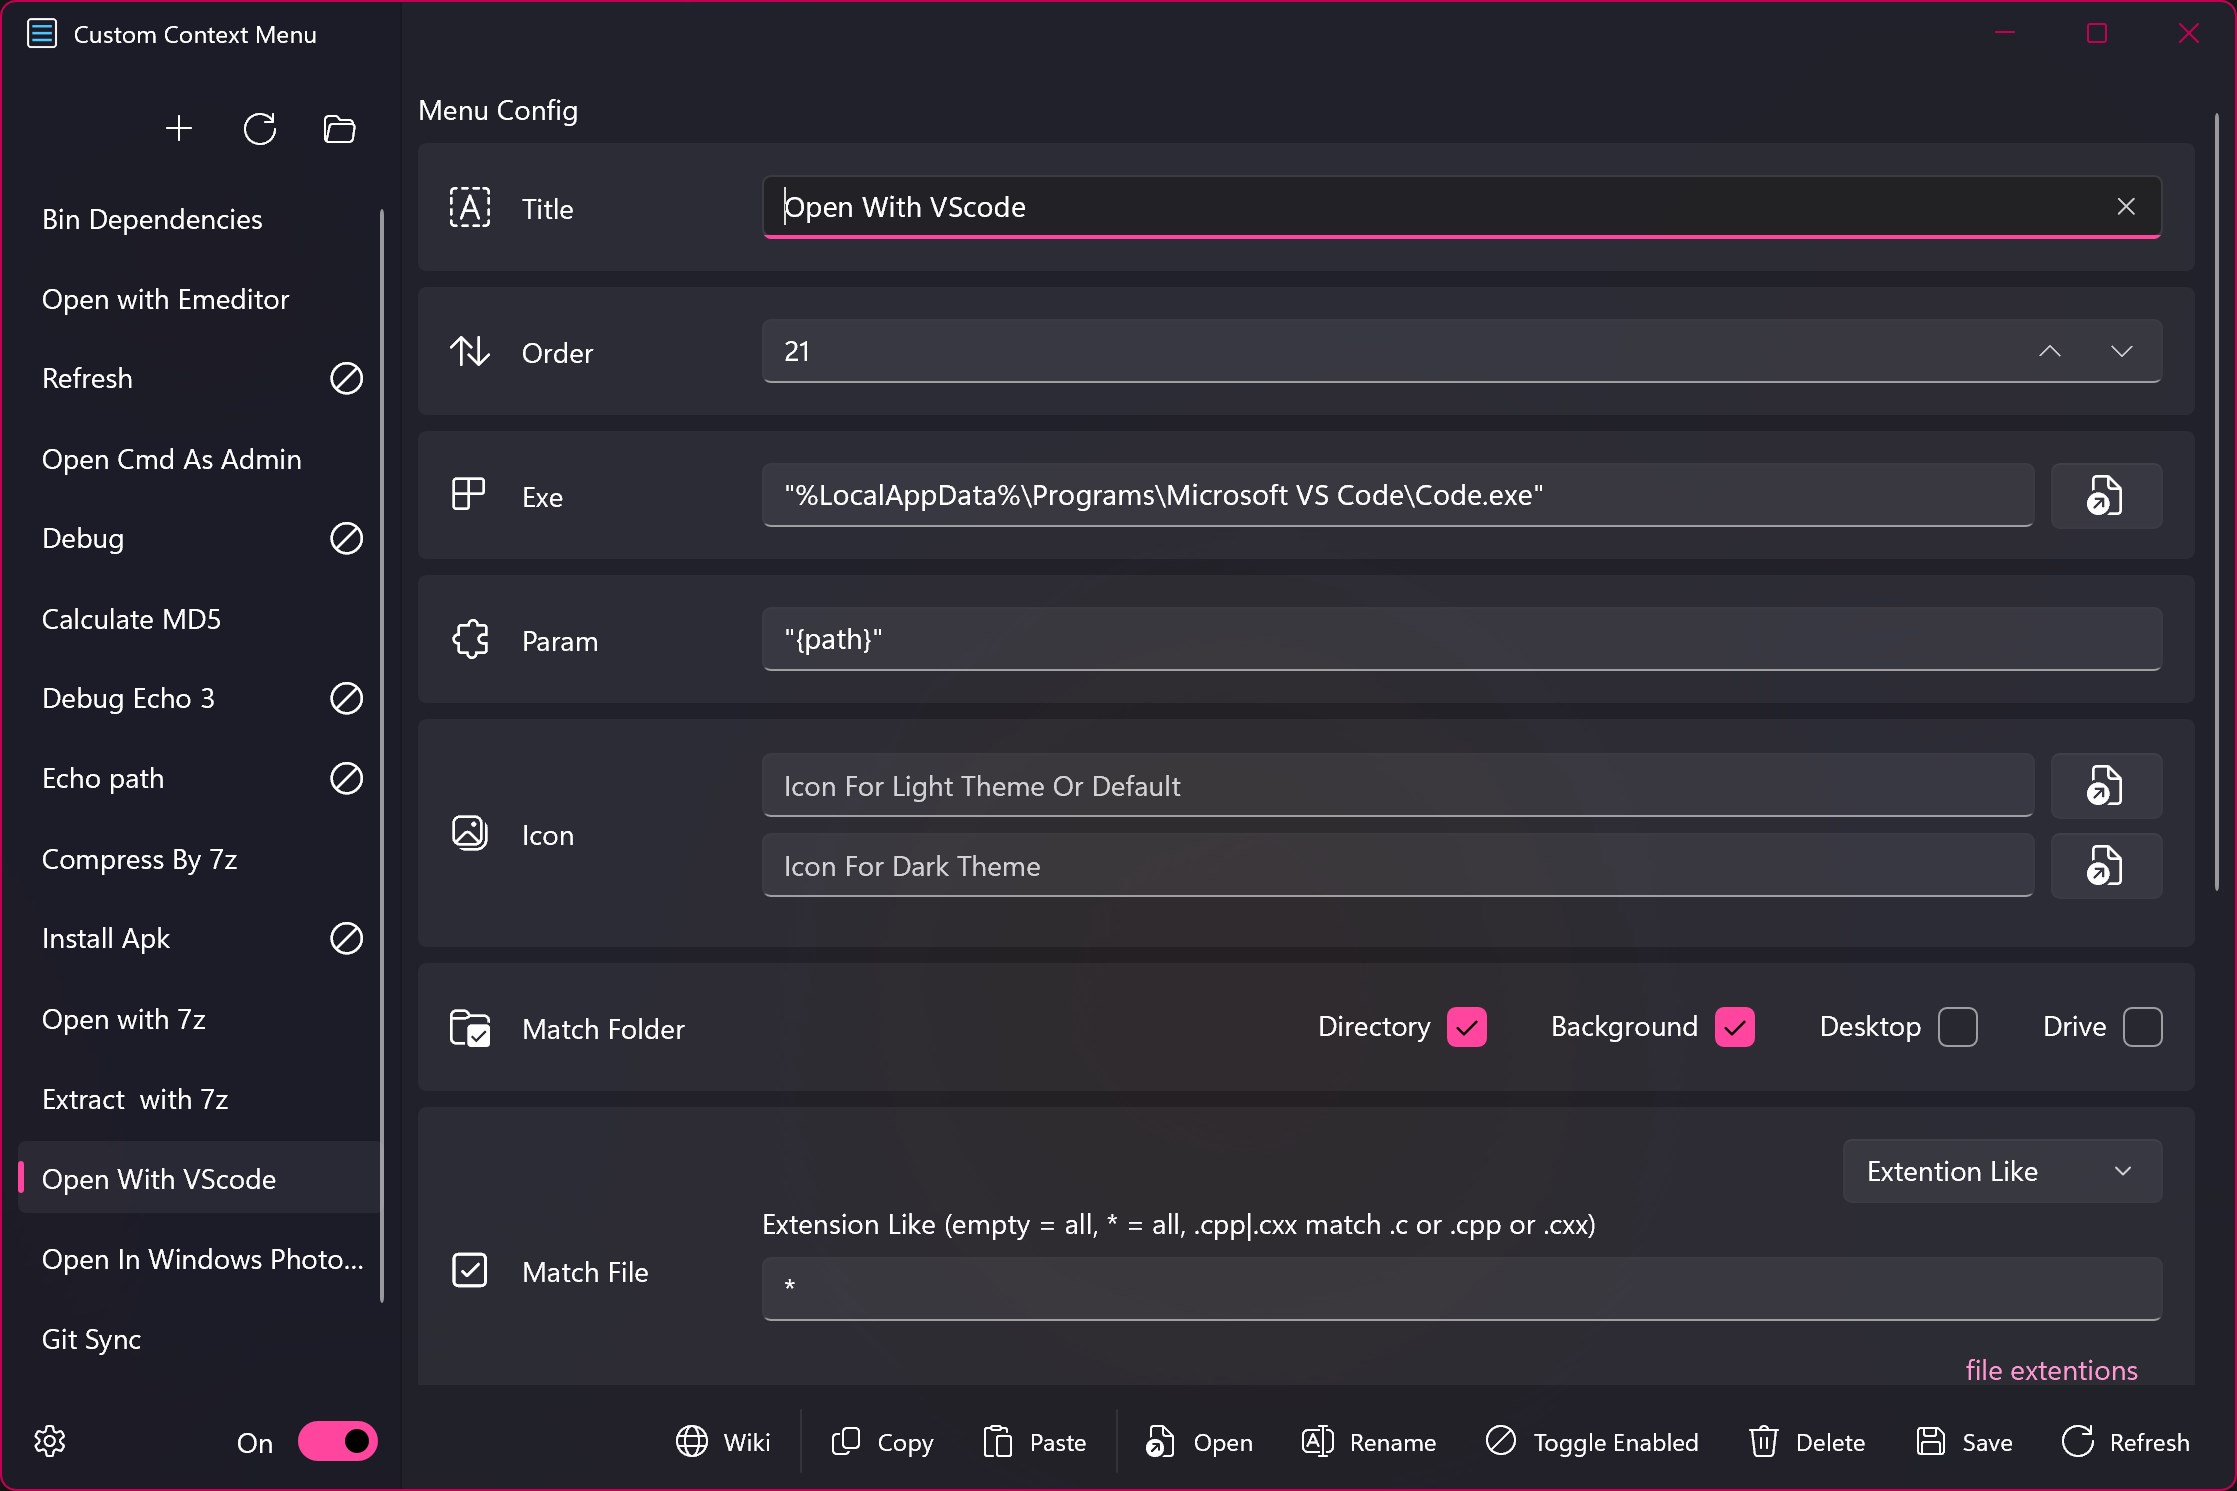Viewport: 2237px width, 1491px height.
Task: Select the Calculate MD5 sidebar item
Action: (130, 618)
